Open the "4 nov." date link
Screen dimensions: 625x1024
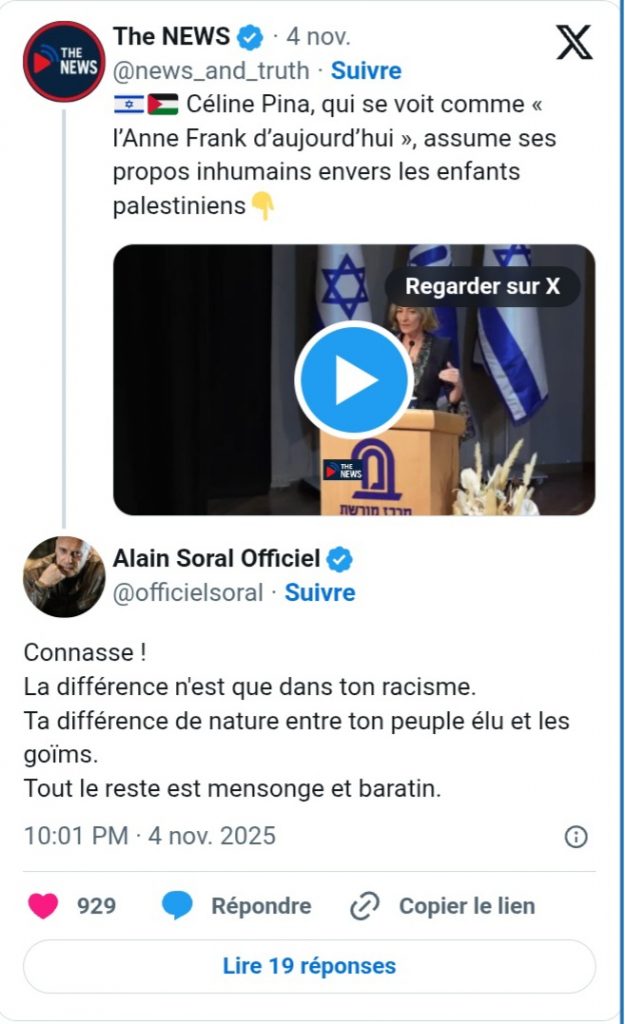(x=318, y=37)
